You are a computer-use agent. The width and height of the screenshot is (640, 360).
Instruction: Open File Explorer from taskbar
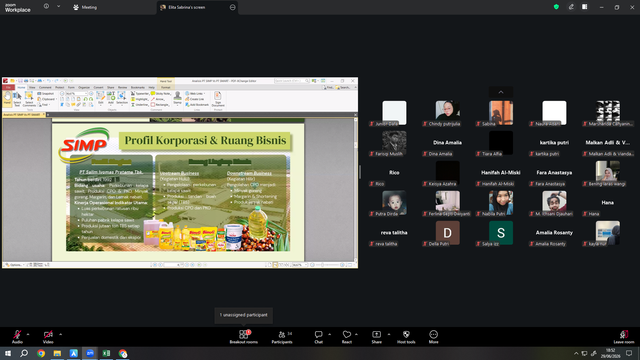click(57, 353)
